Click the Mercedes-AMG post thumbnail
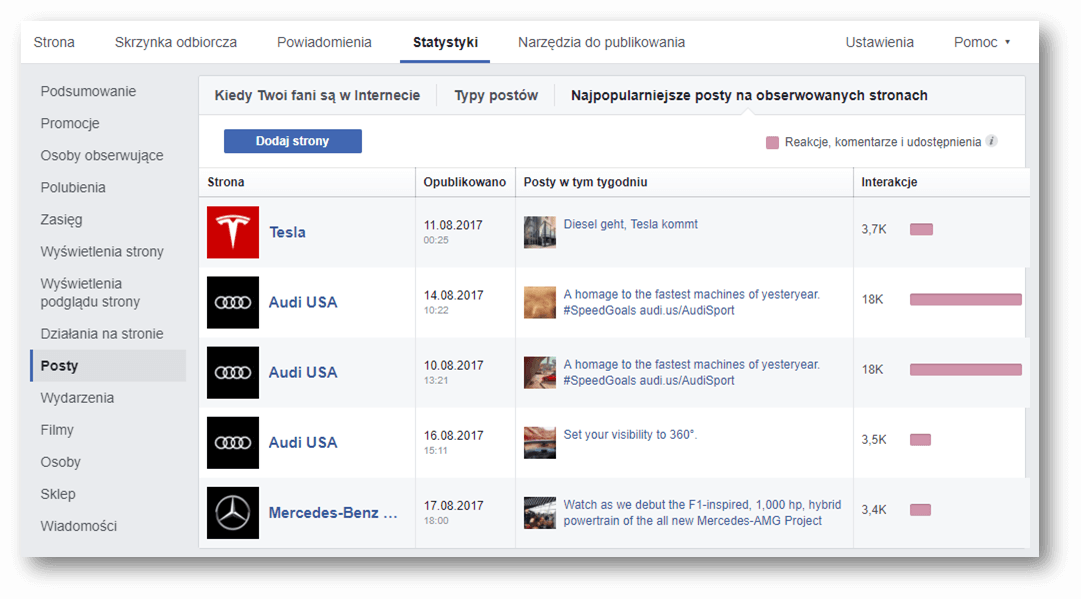 click(x=540, y=513)
